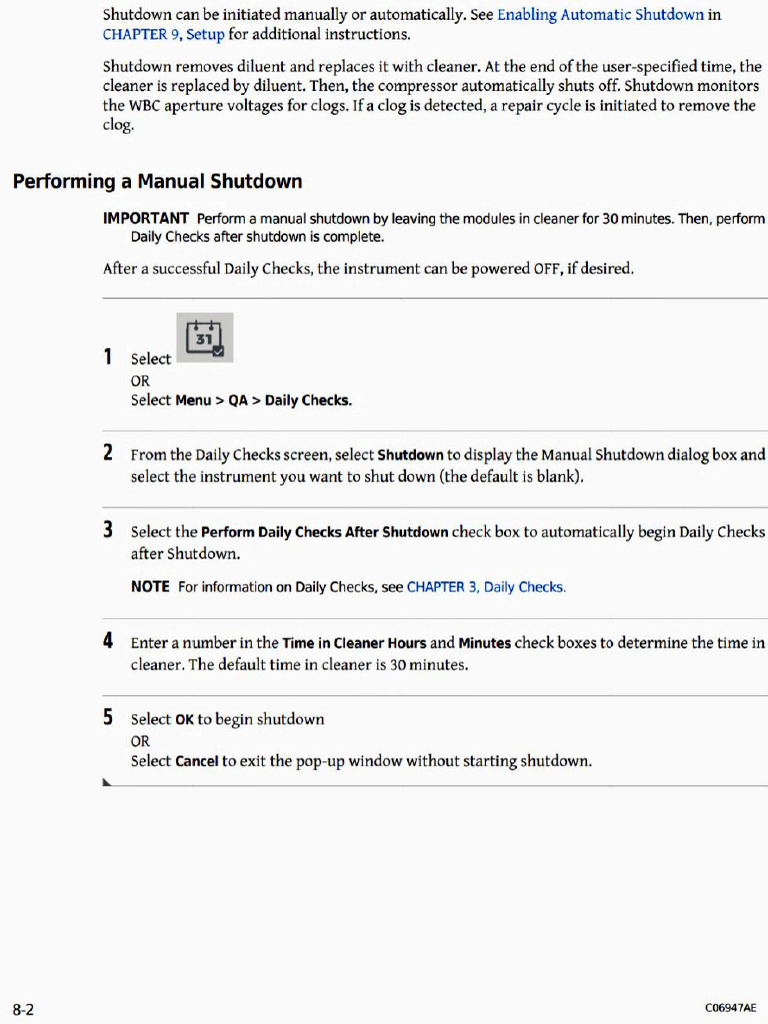
Task: Click the bold NOTE label in step 3
Action: [x=150, y=586]
